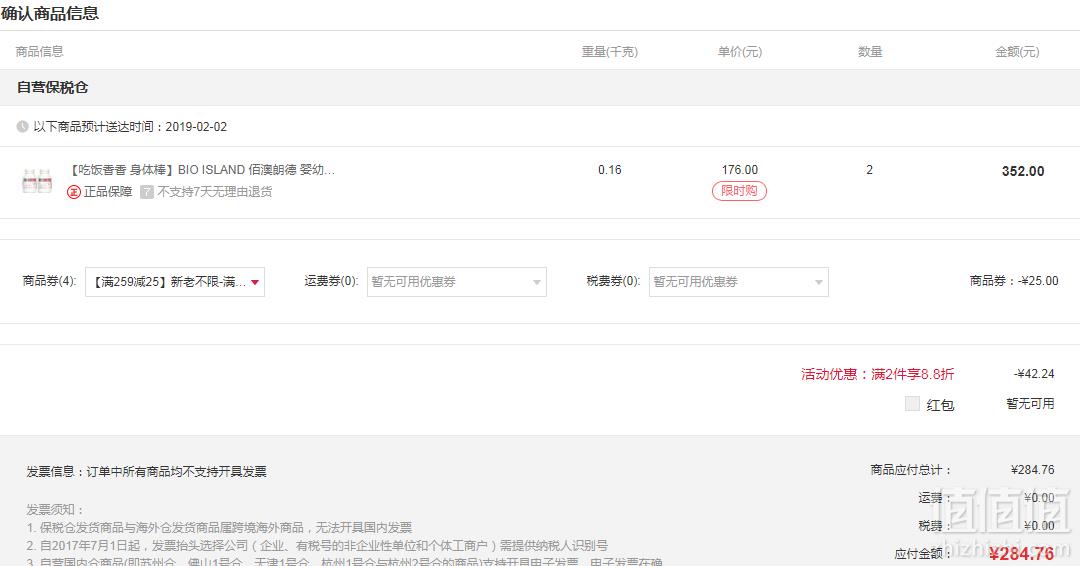The width and height of the screenshot is (1080, 566).
Task: Click the 限时购 badge under unit price
Action: [x=739, y=191]
